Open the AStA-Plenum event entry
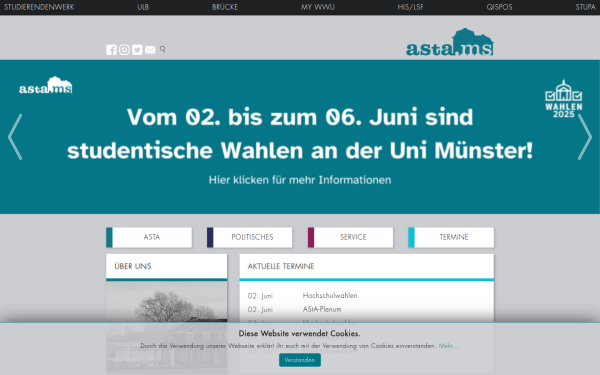600x375 pixels. [322, 309]
